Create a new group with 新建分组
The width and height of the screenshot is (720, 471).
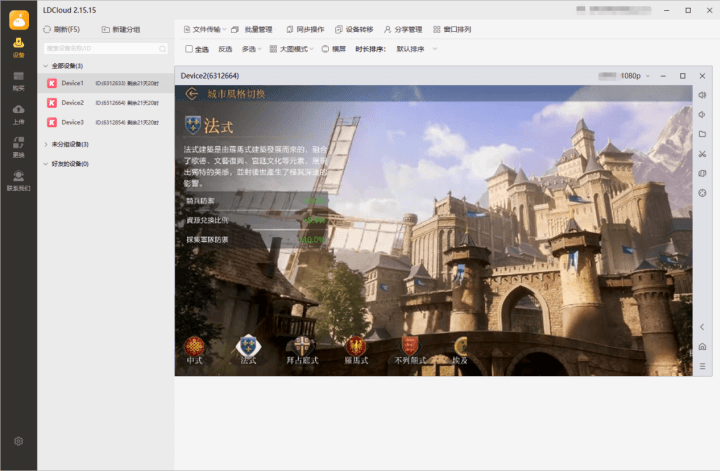click(x=120, y=29)
